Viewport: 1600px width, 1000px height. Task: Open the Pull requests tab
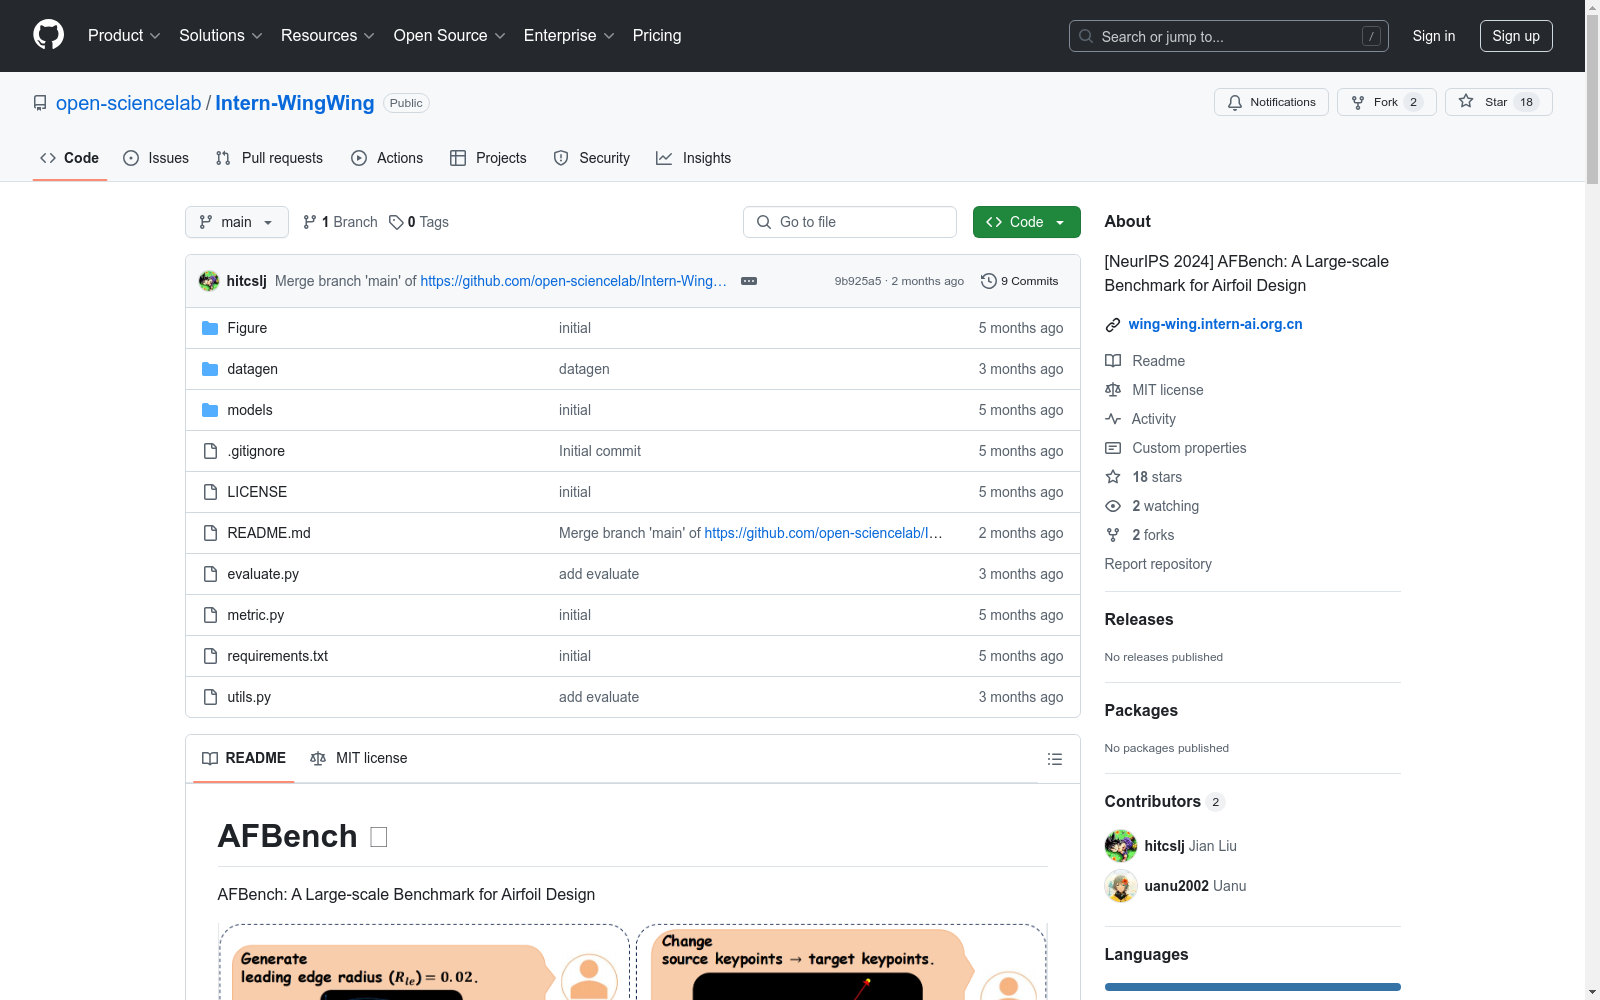pyautogui.click(x=269, y=158)
